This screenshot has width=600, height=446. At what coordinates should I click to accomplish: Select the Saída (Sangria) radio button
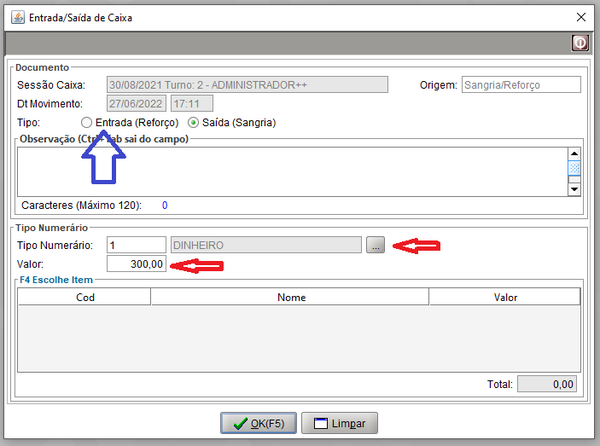click(193, 122)
